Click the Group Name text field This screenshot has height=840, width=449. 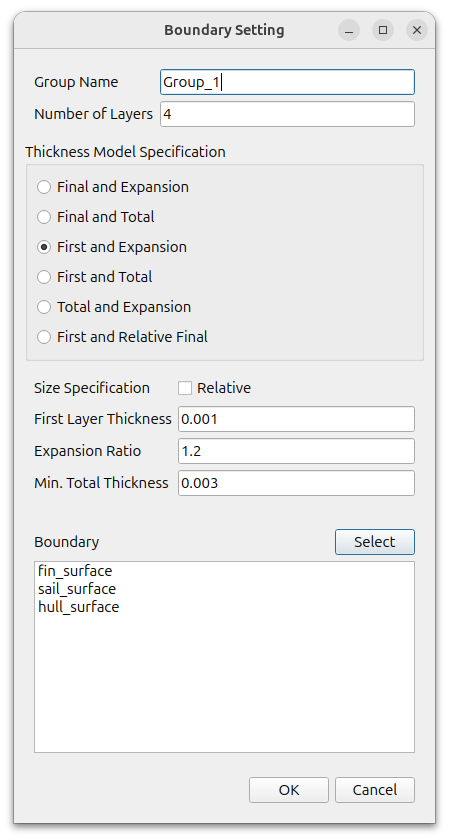(x=287, y=82)
